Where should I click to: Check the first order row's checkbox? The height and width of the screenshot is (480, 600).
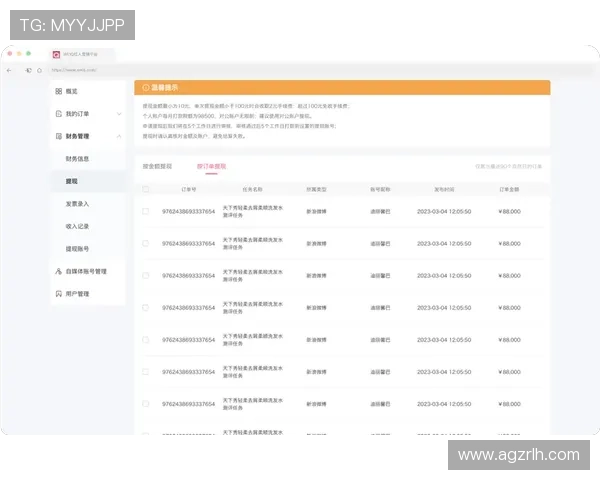click(x=145, y=211)
